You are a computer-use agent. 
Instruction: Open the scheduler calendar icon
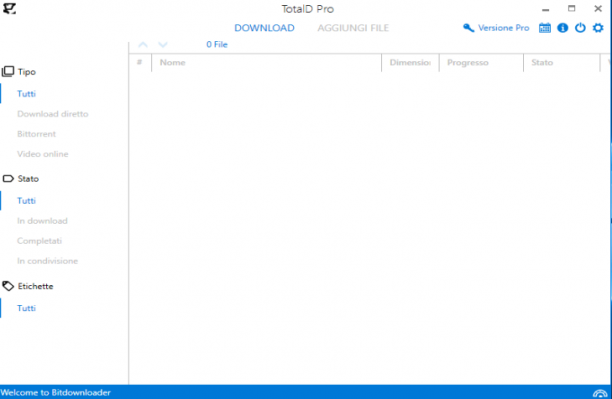coord(545,28)
